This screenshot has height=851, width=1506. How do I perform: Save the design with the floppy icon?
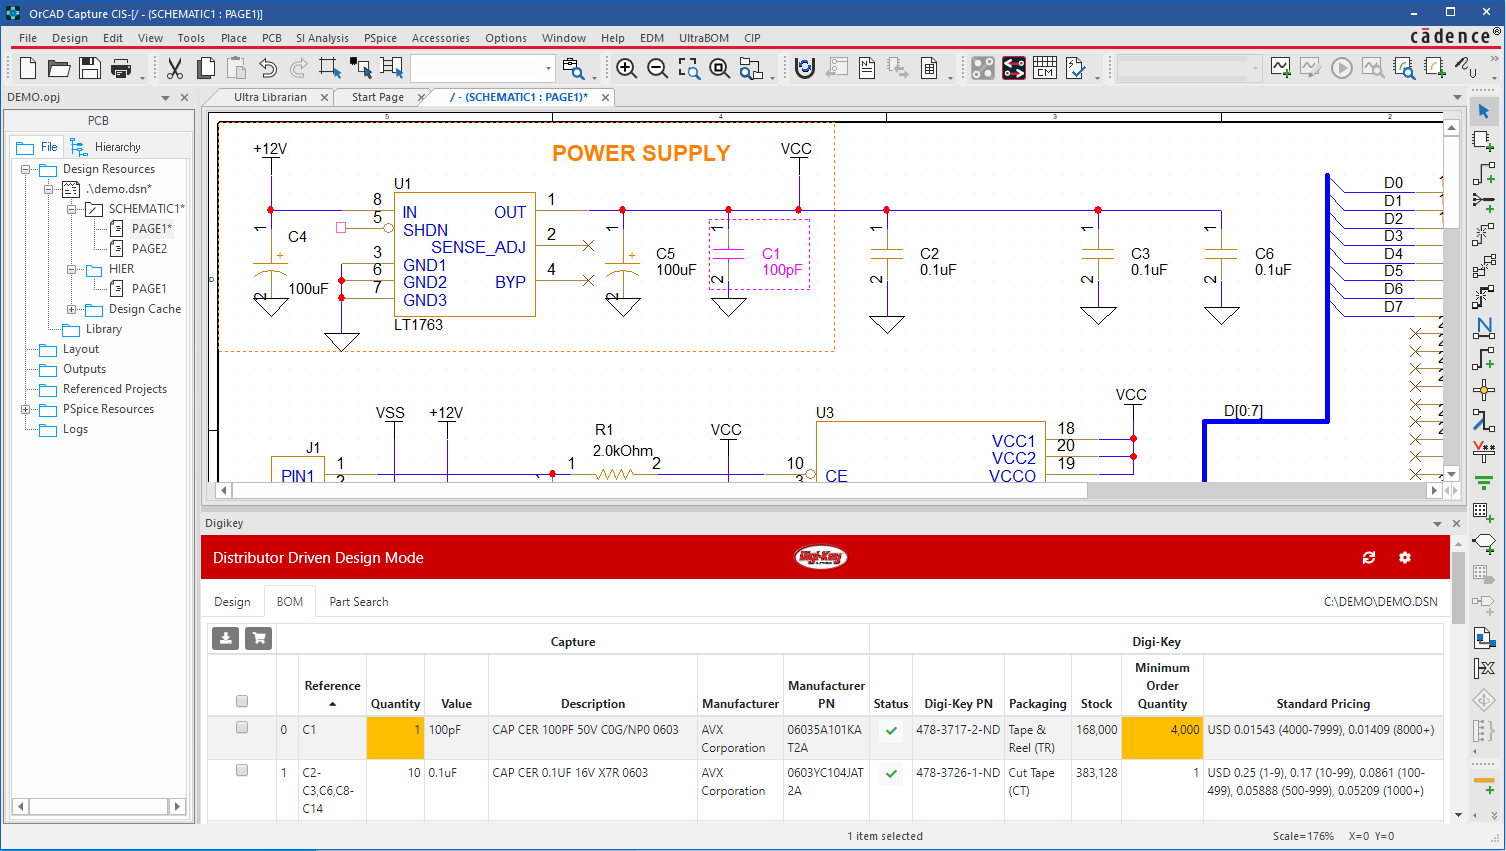pyautogui.click(x=90, y=68)
